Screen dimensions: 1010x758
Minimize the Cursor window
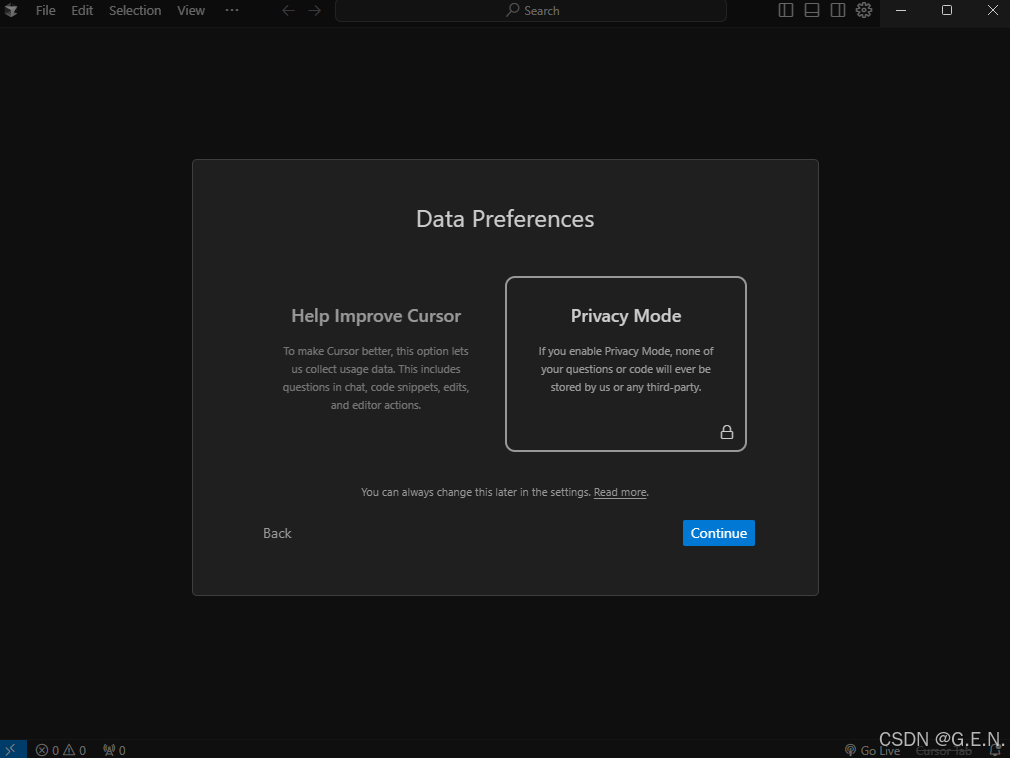[x=900, y=10]
